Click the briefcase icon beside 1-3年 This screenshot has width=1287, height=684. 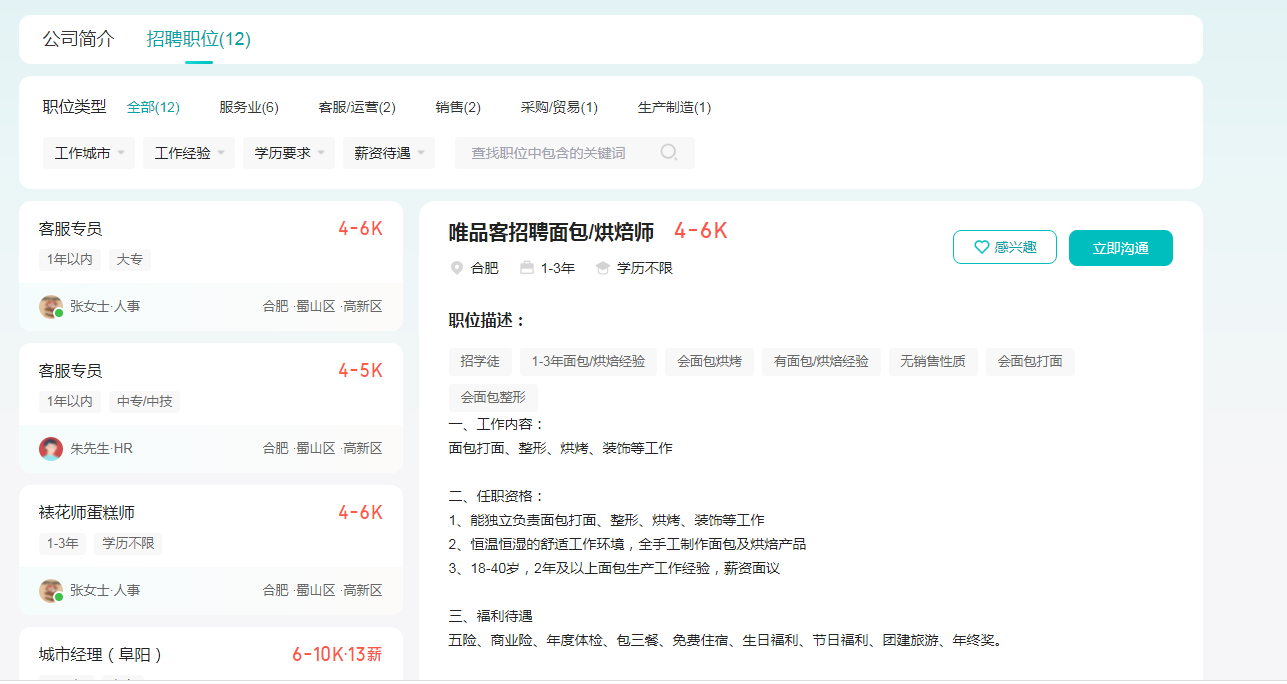527,268
